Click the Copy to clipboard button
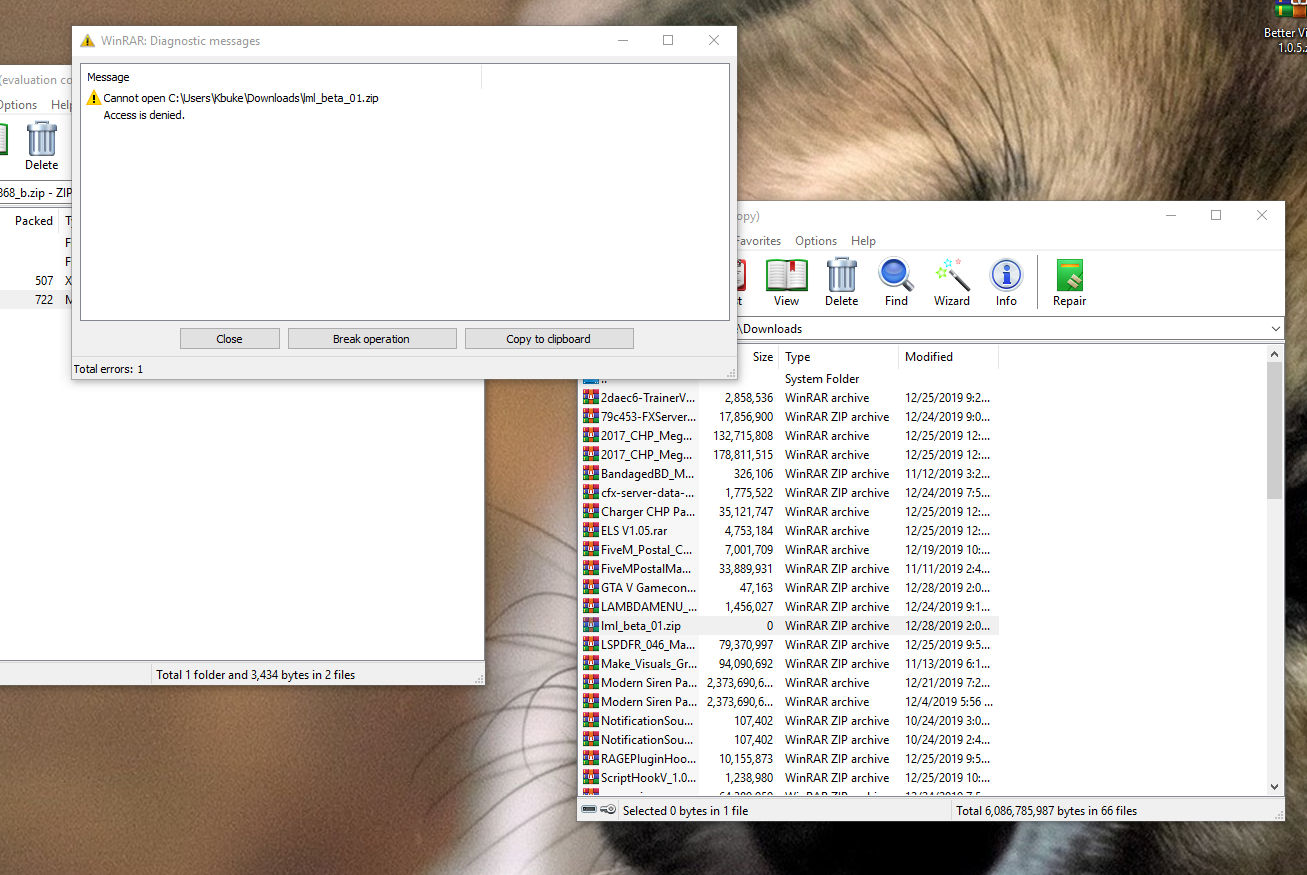The height and width of the screenshot is (875, 1307). (x=548, y=339)
